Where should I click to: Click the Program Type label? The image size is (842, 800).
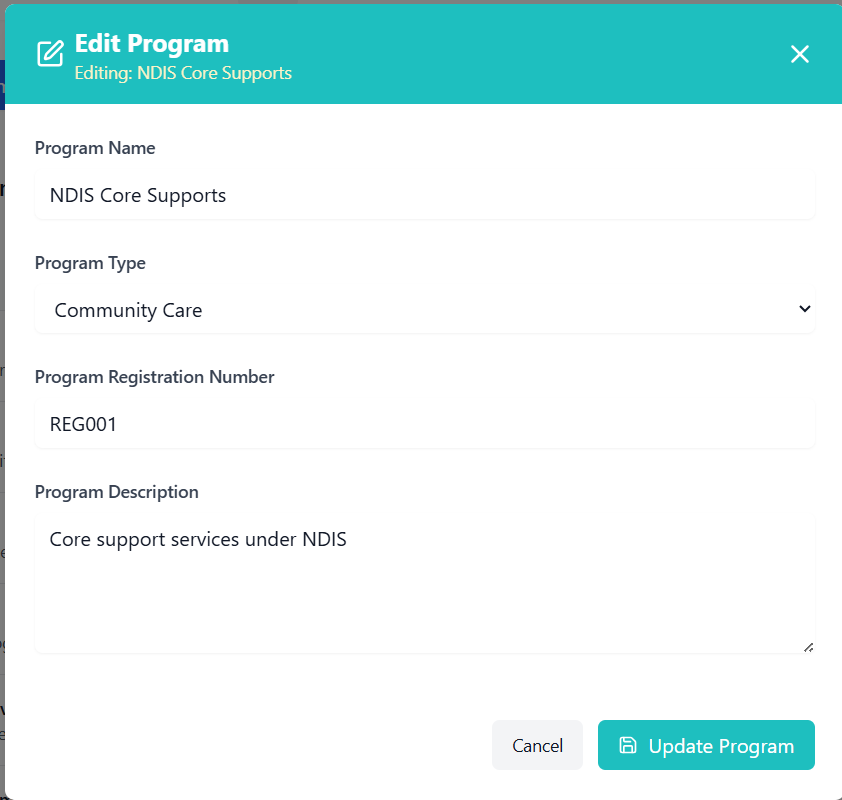point(90,263)
